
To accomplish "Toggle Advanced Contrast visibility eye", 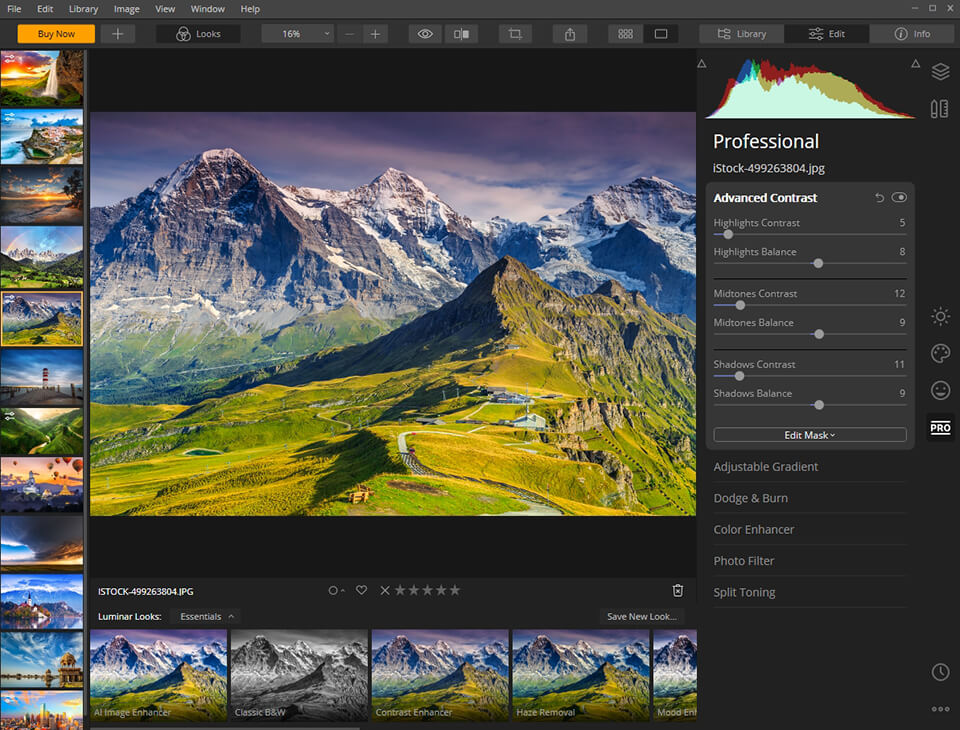I will [x=899, y=198].
